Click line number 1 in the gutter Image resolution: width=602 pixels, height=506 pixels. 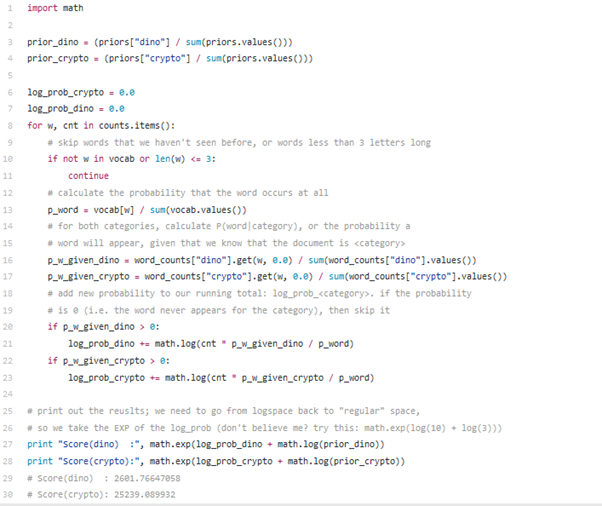point(9,7)
